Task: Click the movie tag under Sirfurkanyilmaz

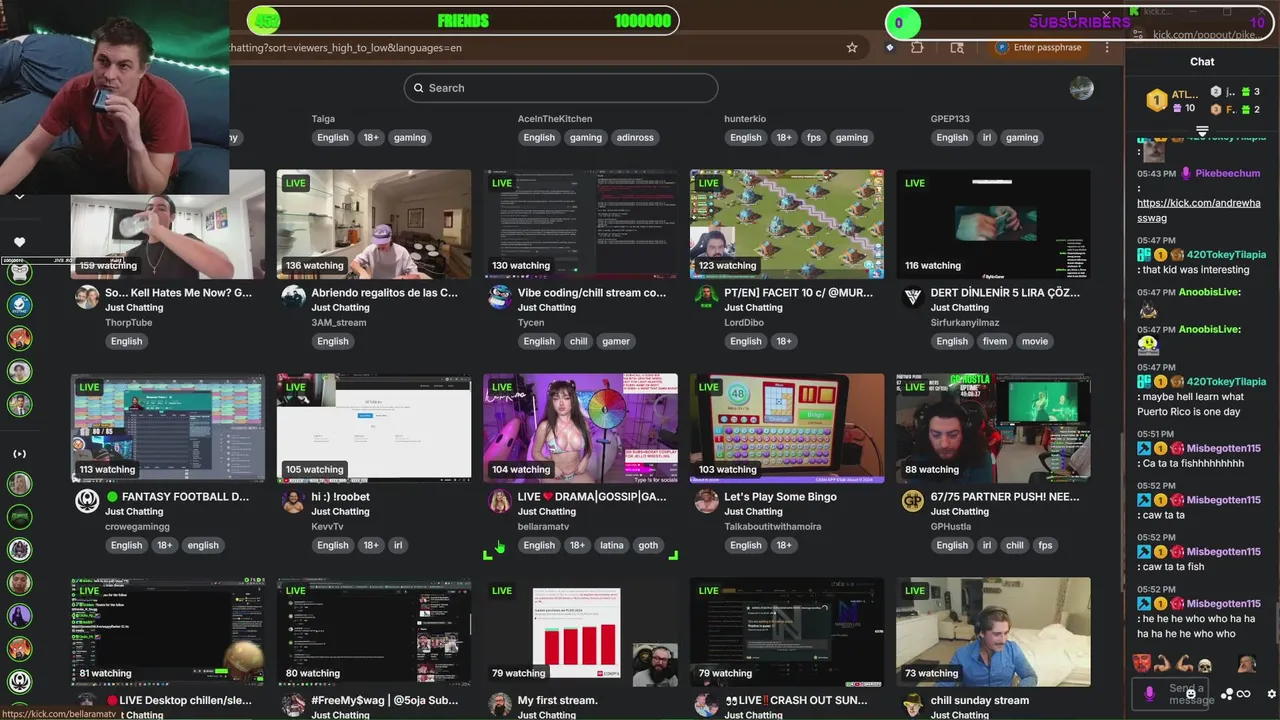Action: tap(1035, 341)
